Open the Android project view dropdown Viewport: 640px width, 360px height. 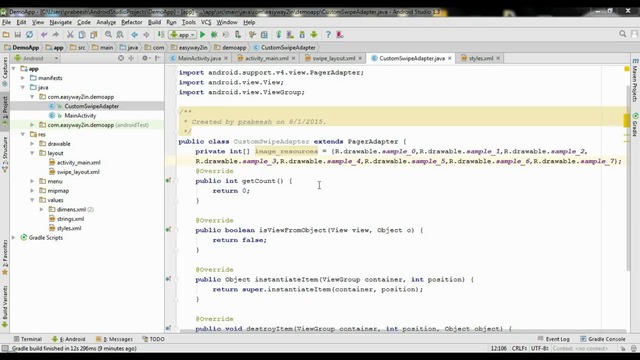pyautogui.click(x=37, y=58)
